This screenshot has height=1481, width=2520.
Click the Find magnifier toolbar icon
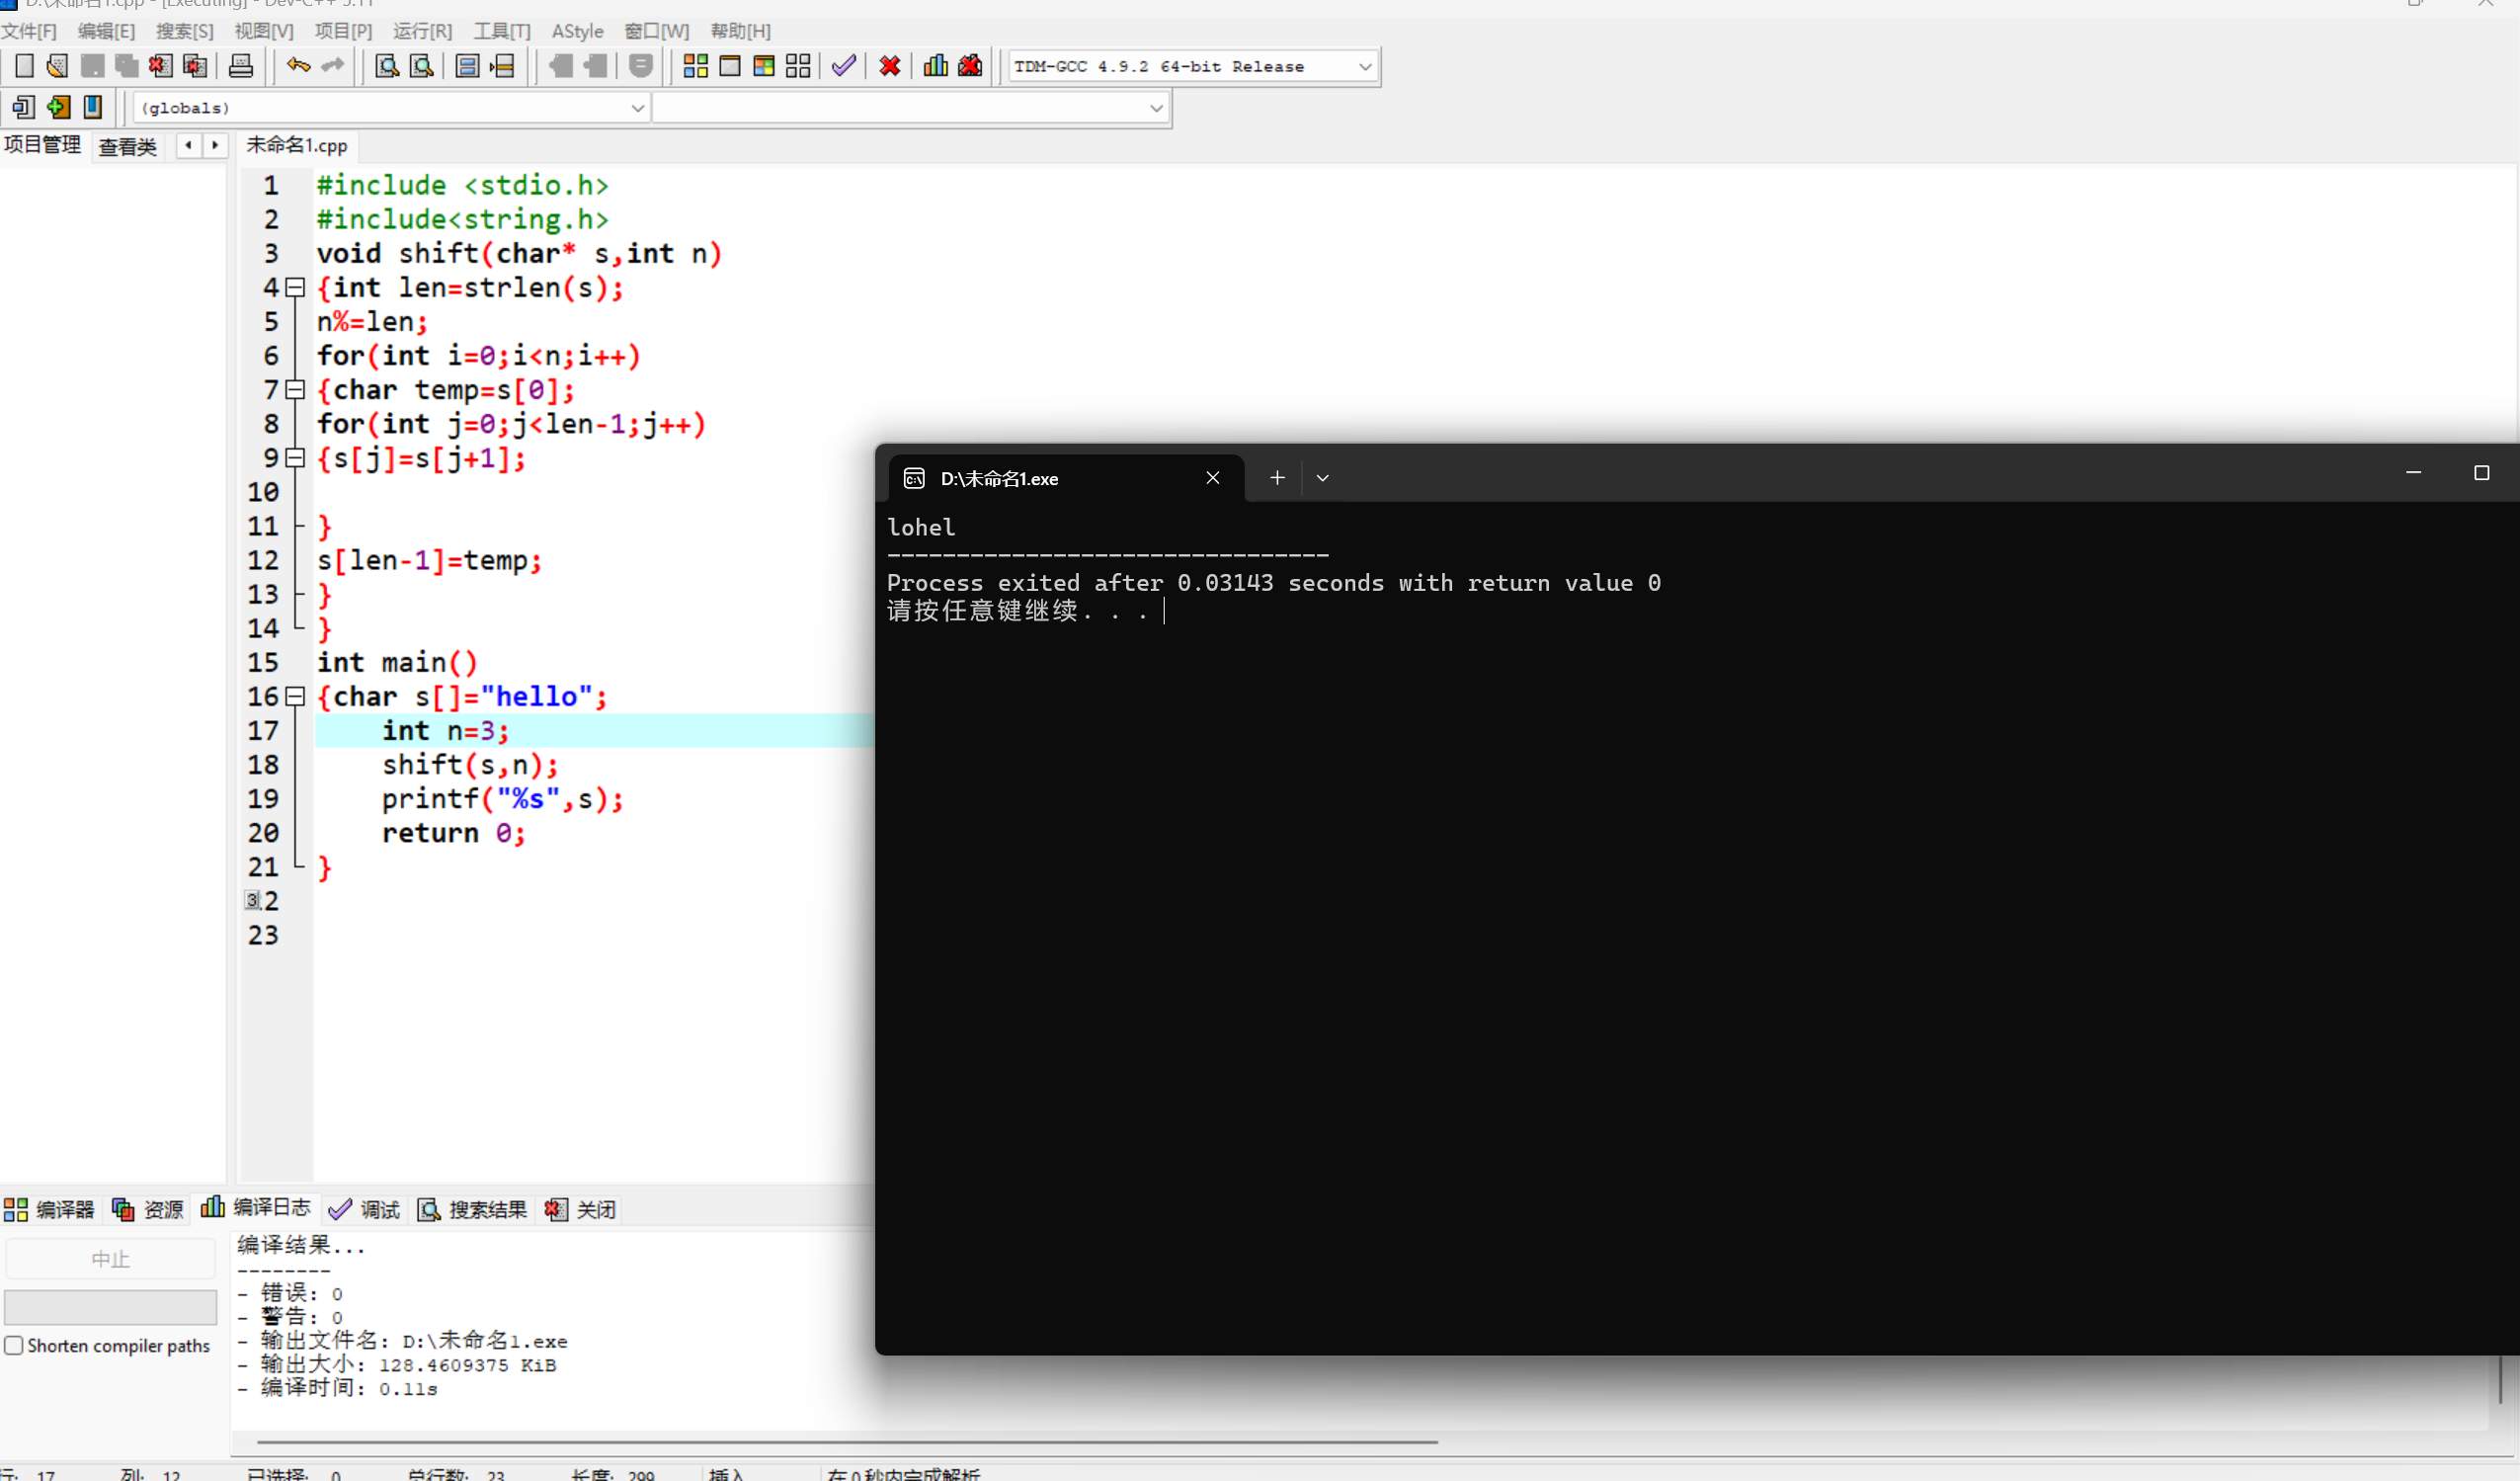point(387,66)
